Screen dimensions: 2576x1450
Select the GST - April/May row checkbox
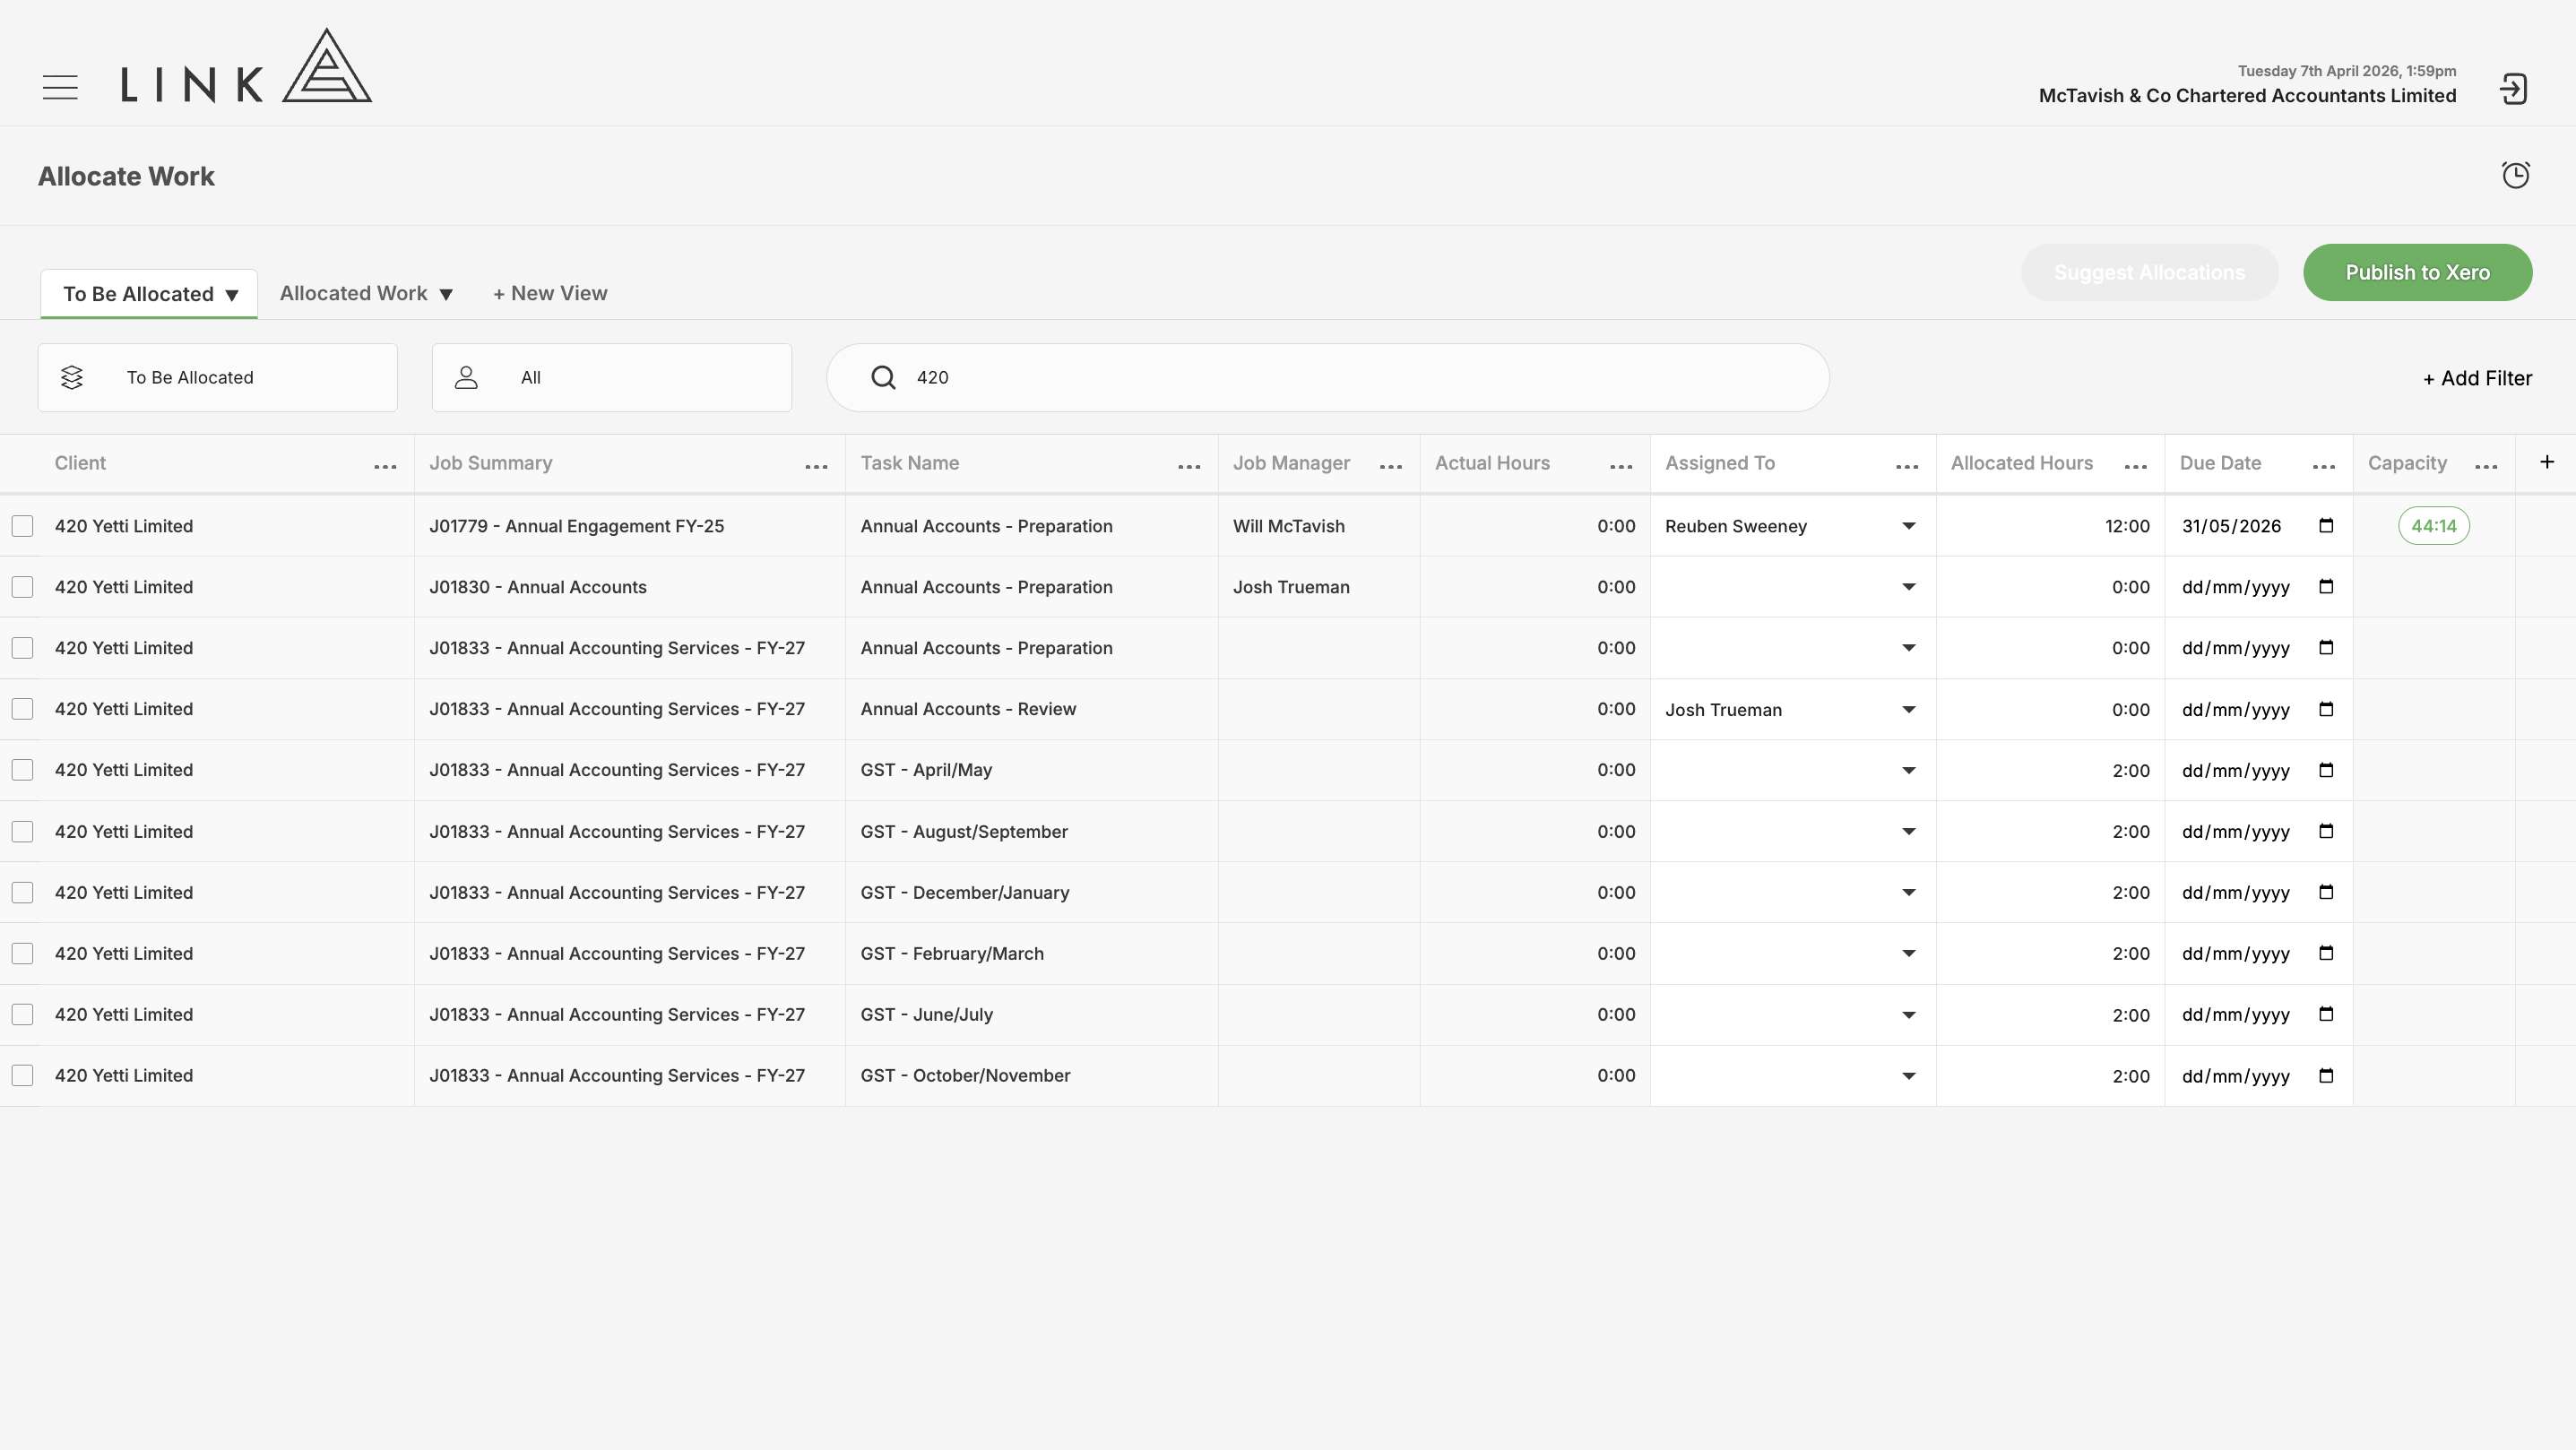pyautogui.click(x=22, y=770)
